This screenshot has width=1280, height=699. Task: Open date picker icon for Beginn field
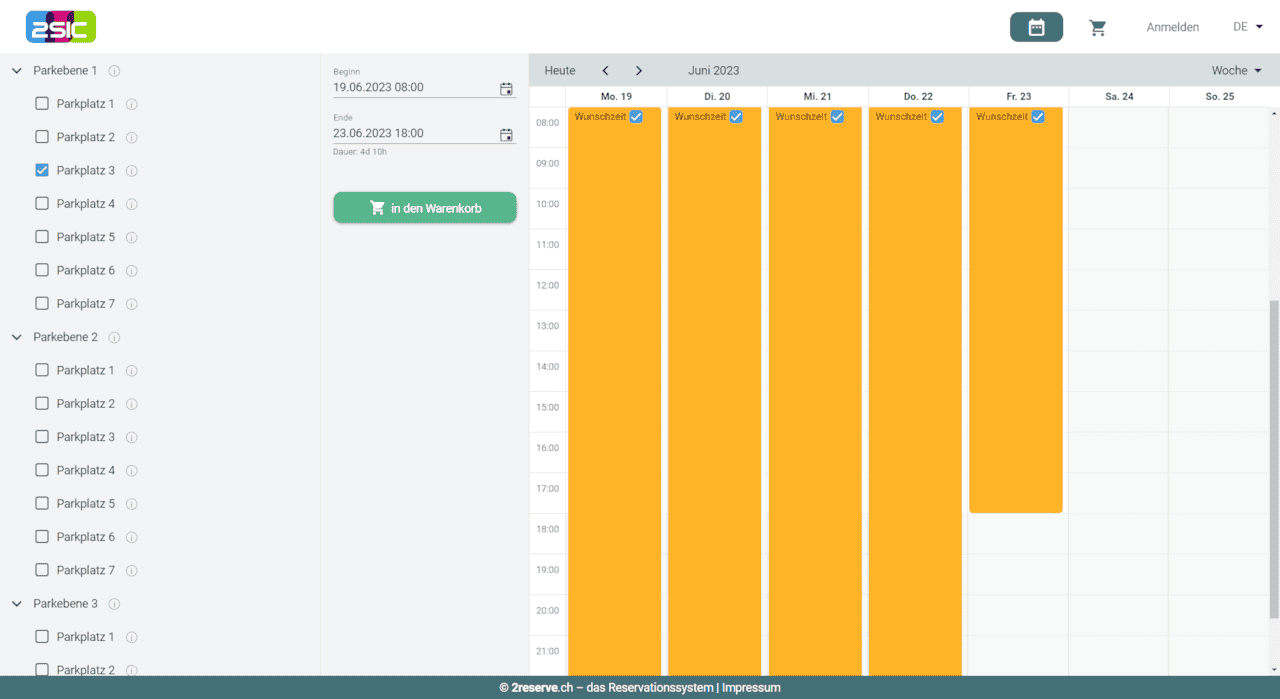click(x=506, y=88)
